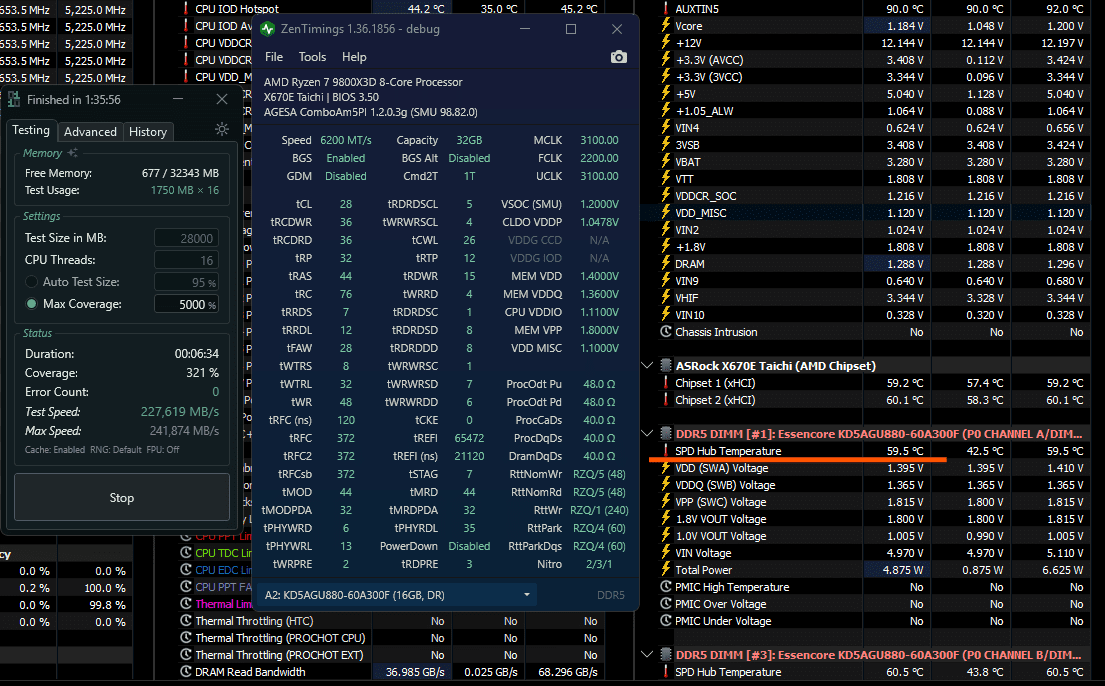Click the DDR5 DIMM #1 chip icon
The image size is (1105, 686).
(665, 434)
